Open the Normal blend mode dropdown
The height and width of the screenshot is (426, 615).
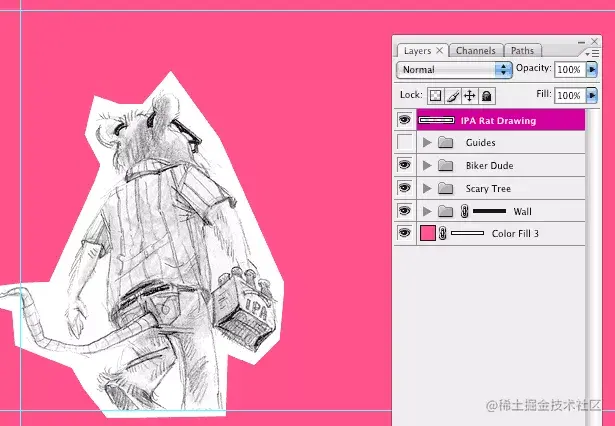click(x=454, y=70)
